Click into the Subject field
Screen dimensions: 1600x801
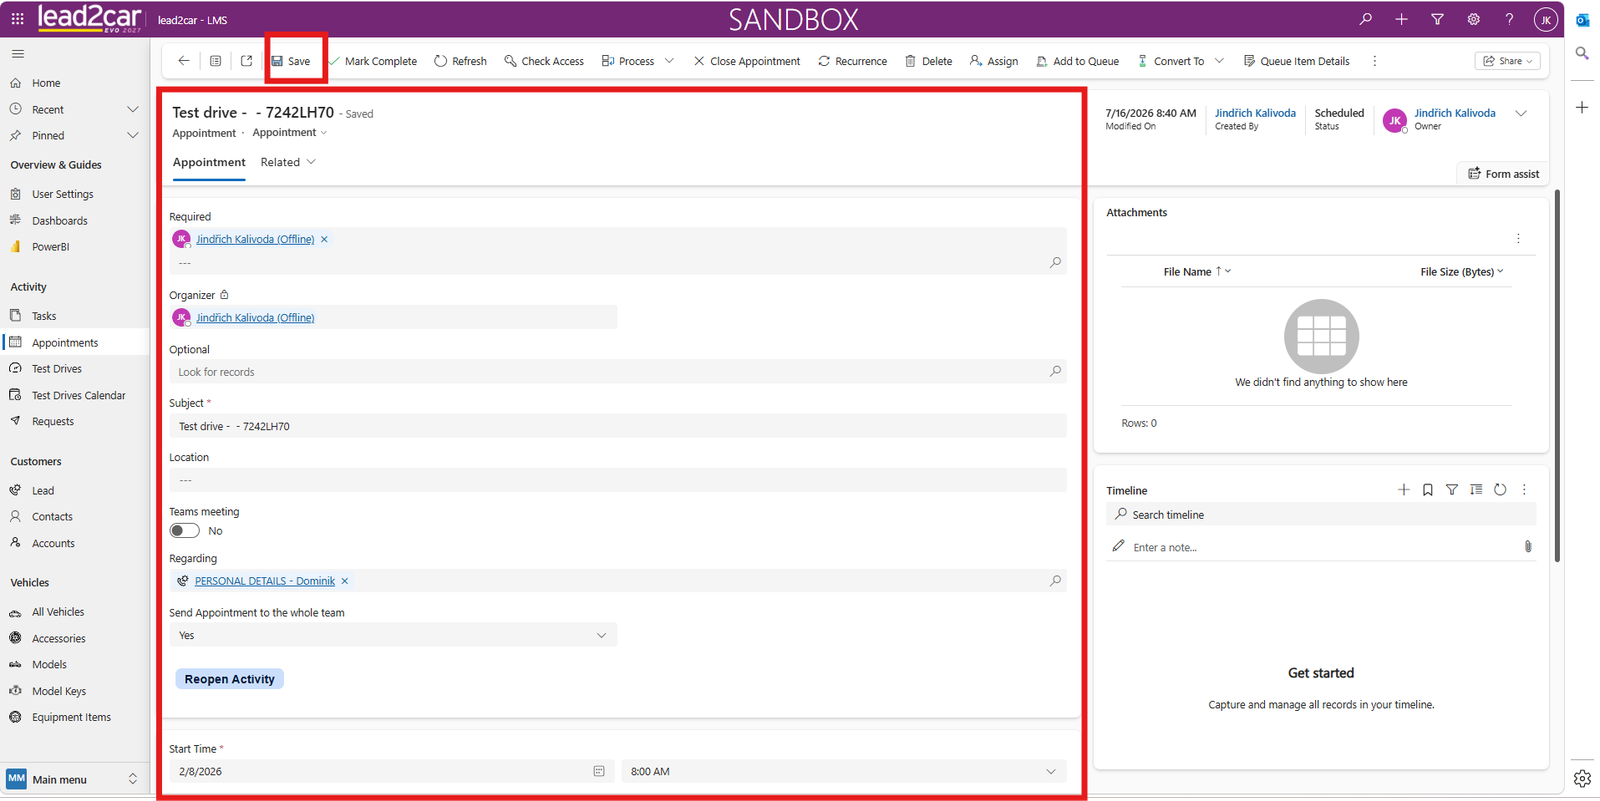tap(618, 426)
